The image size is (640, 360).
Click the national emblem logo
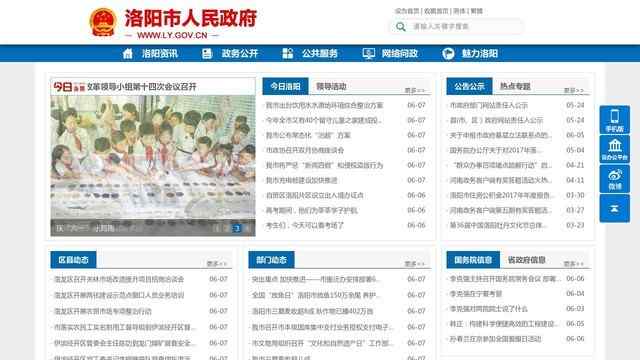tap(103, 22)
